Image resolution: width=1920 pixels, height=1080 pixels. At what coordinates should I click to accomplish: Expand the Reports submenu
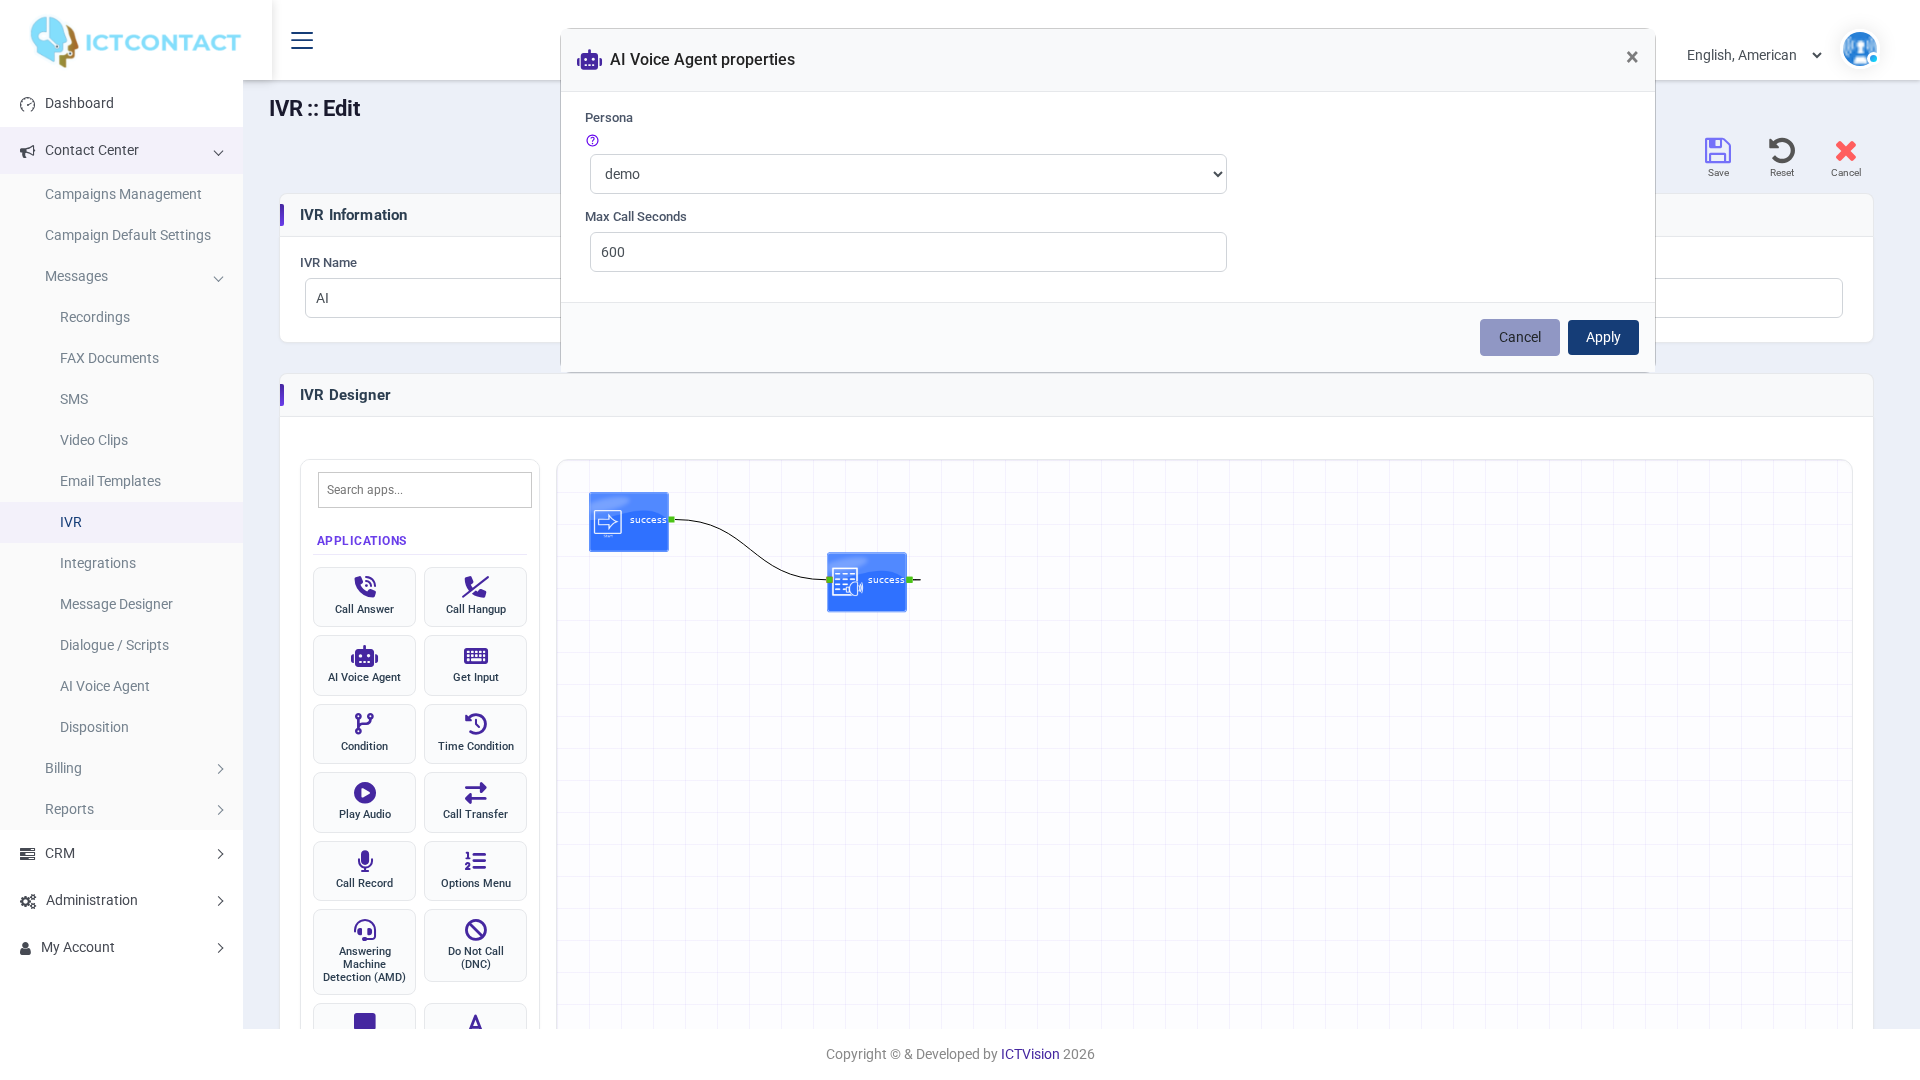(121, 810)
